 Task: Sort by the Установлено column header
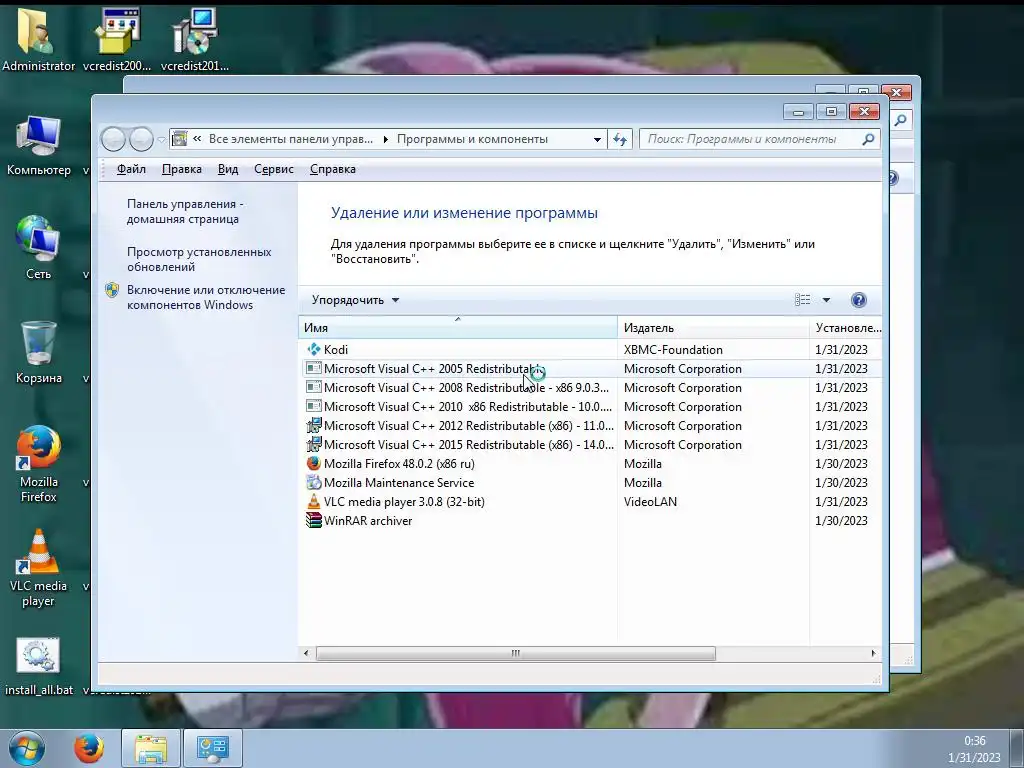pos(846,328)
